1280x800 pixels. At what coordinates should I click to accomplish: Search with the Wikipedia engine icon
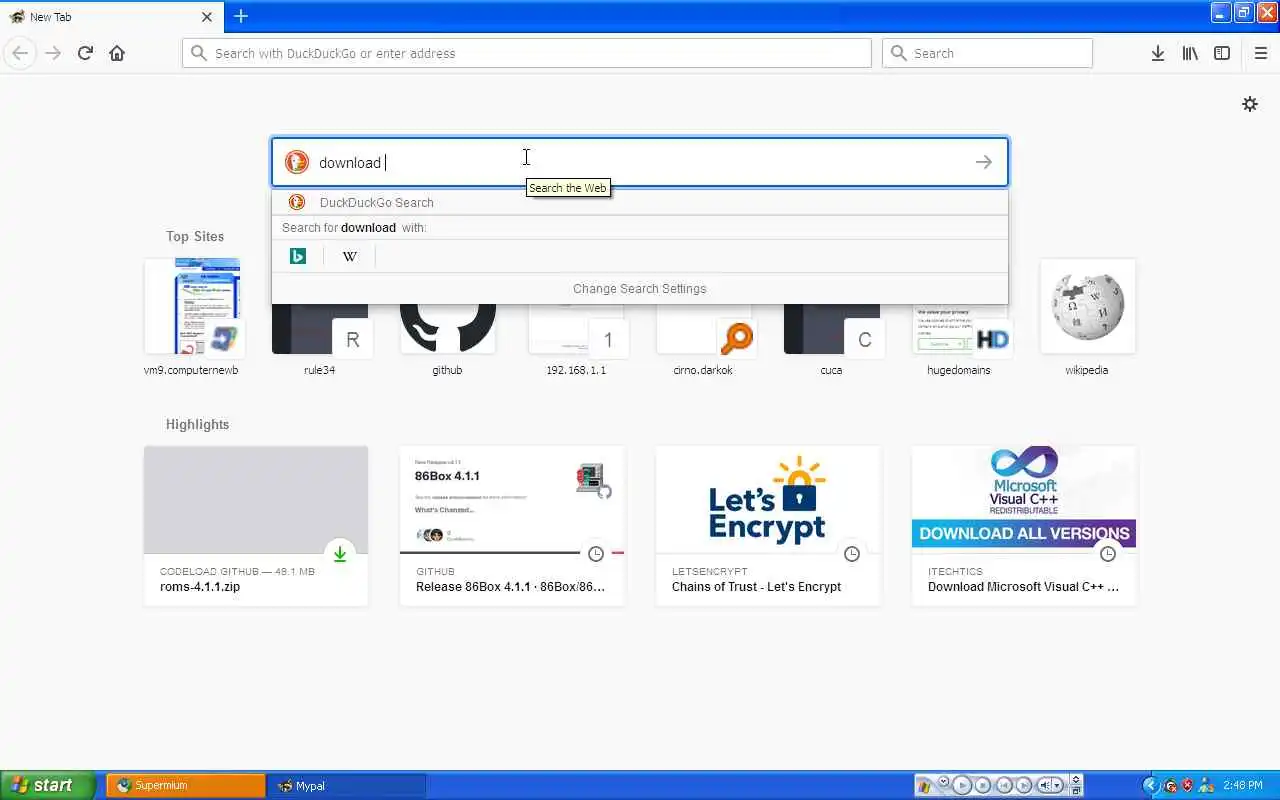[x=350, y=256]
